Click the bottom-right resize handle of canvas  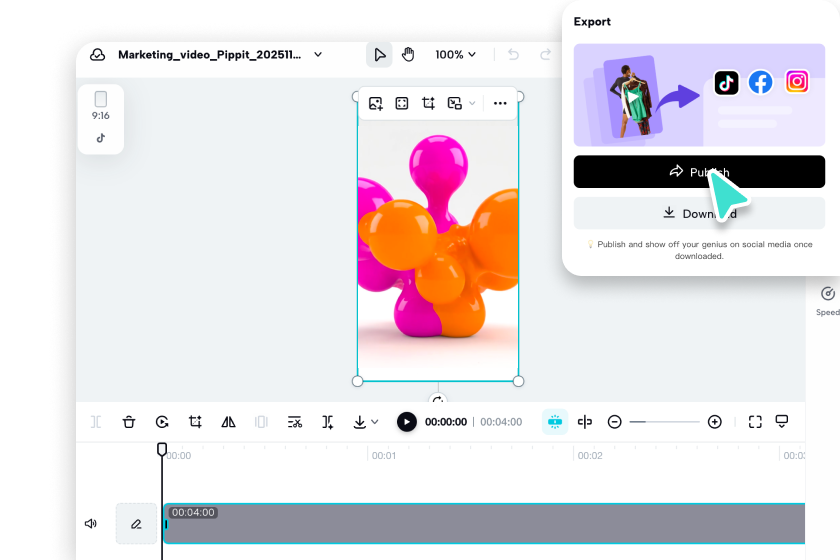(x=518, y=382)
